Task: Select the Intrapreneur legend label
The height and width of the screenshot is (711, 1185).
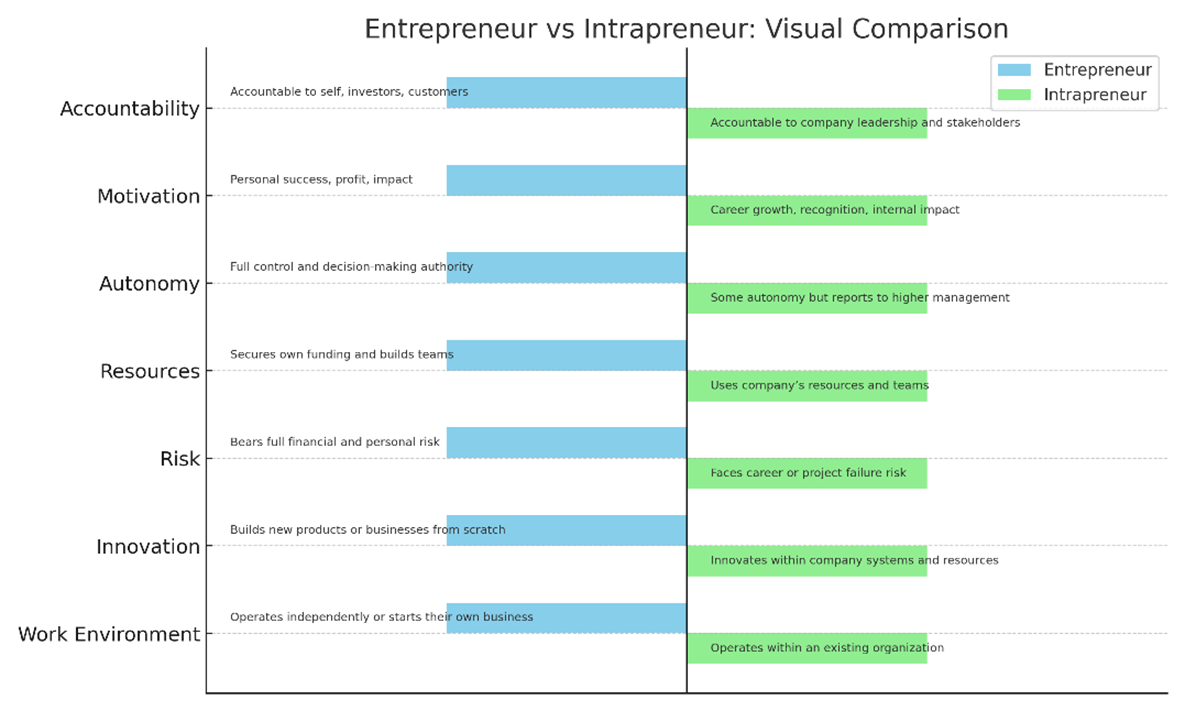Action: coord(1095,96)
